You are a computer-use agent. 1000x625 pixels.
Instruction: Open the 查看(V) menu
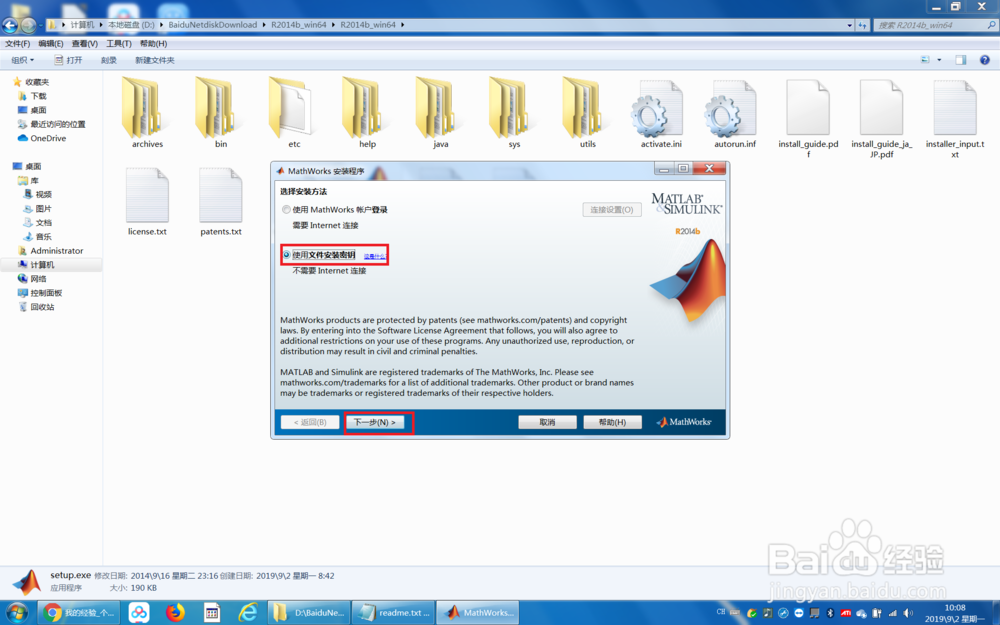[x=84, y=43]
